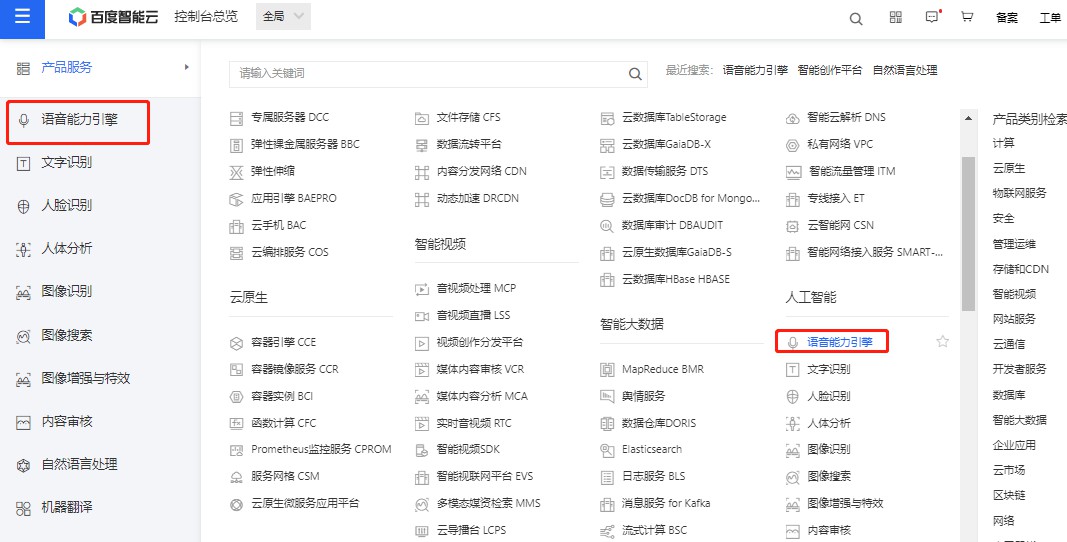Select 图像识别 in the left sidebar

coord(67,291)
